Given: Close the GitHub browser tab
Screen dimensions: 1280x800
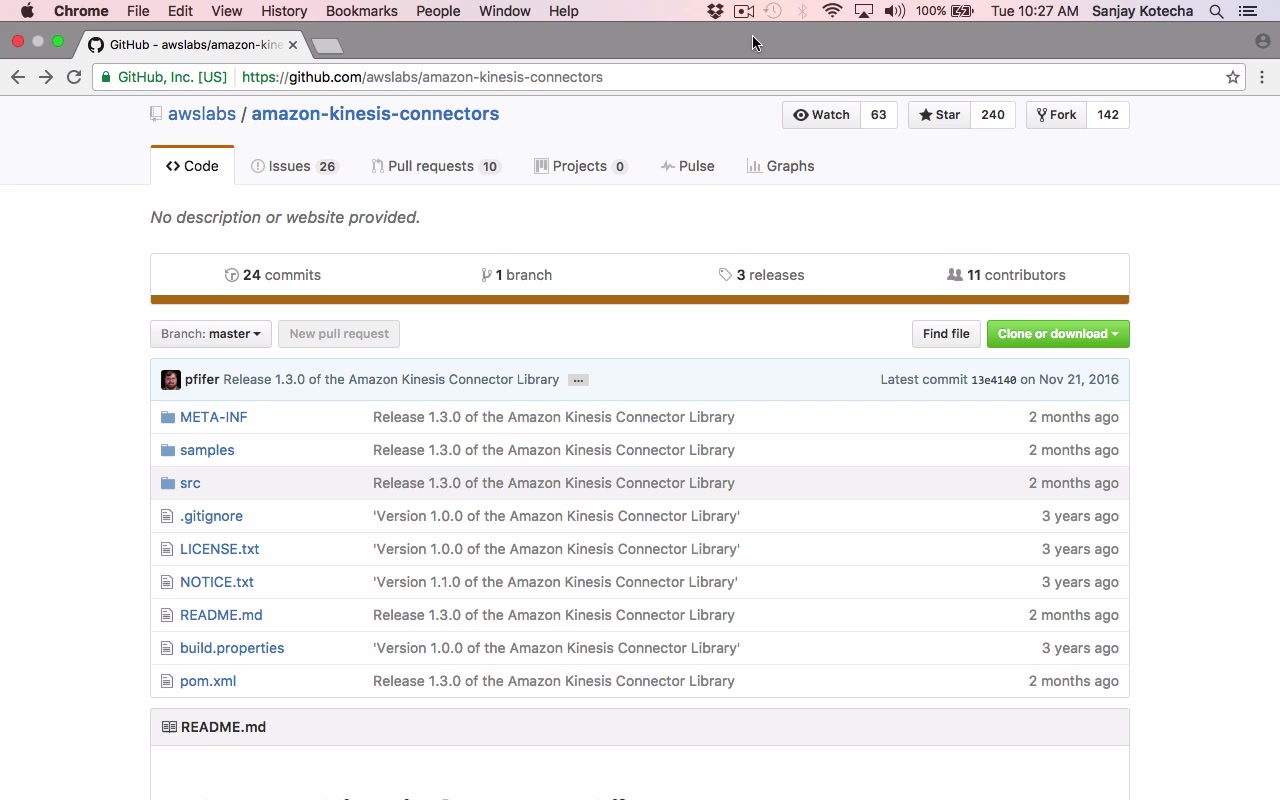Looking at the screenshot, I should tap(293, 45).
